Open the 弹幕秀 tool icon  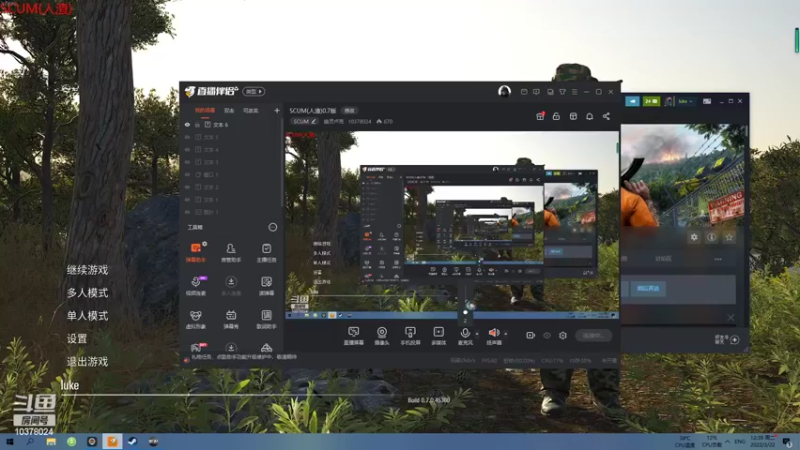point(231,319)
